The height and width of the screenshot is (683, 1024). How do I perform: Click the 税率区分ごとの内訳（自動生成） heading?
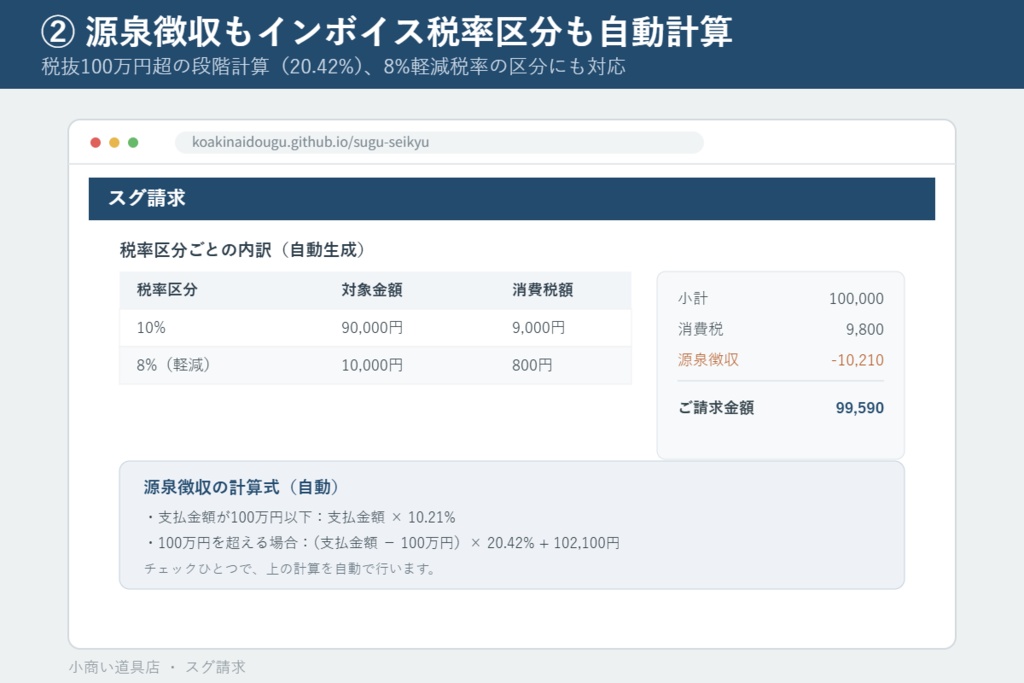pyautogui.click(x=242, y=250)
